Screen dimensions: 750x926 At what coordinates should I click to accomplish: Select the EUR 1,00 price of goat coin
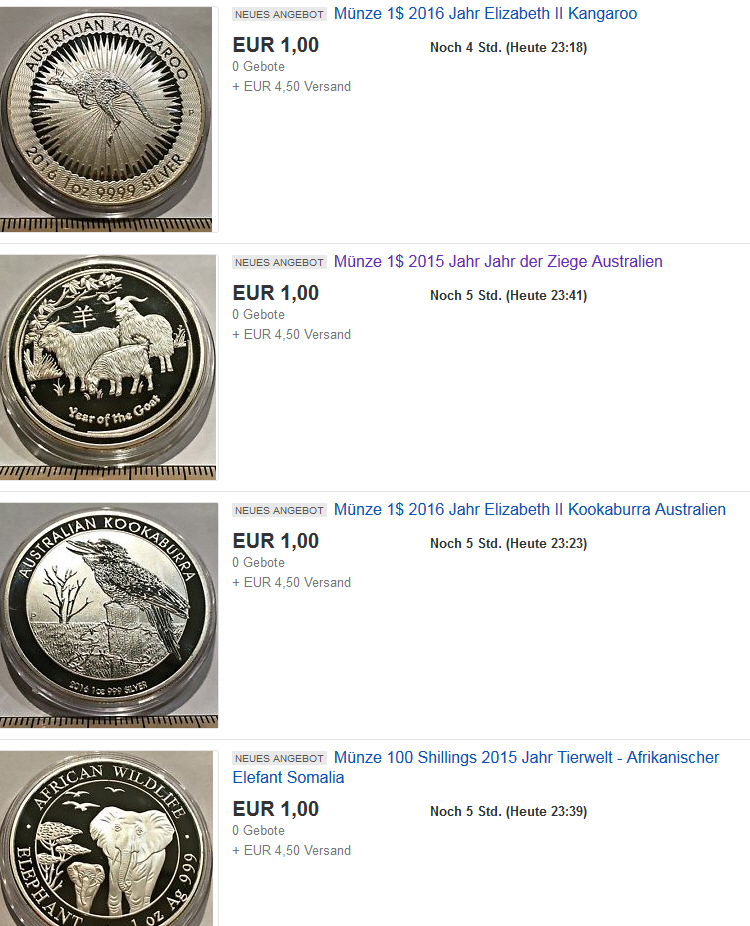coord(276,294)
